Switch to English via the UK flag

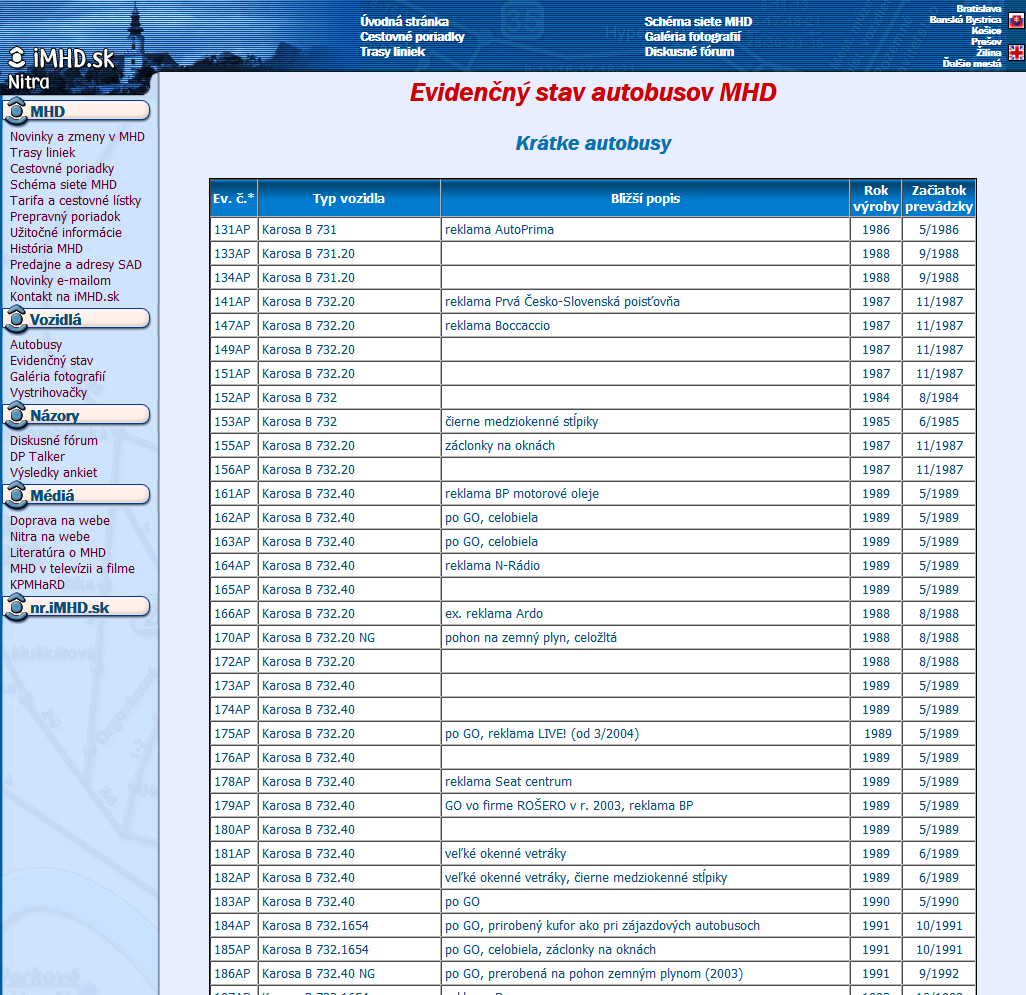click(1016, 53)
